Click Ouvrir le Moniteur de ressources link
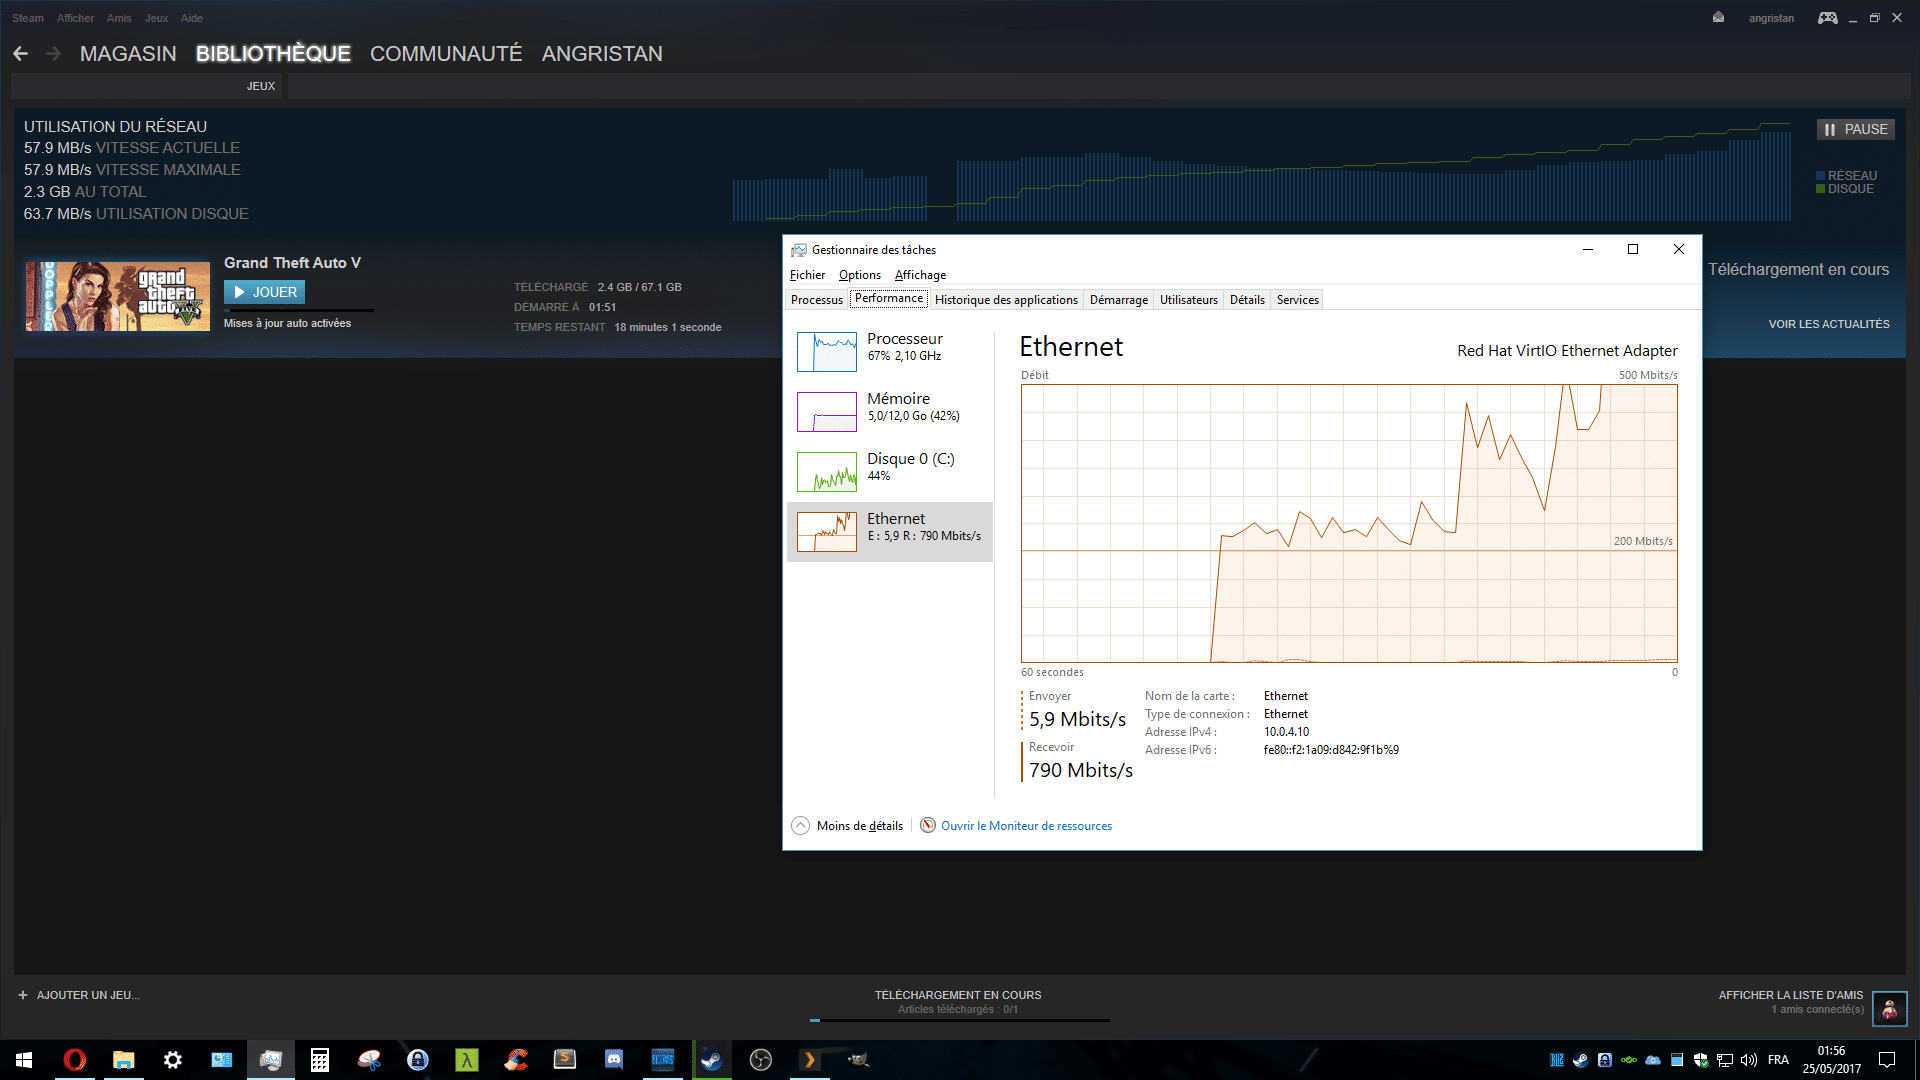Viewport: 1920px width, 1080px height. [1026, 826]
